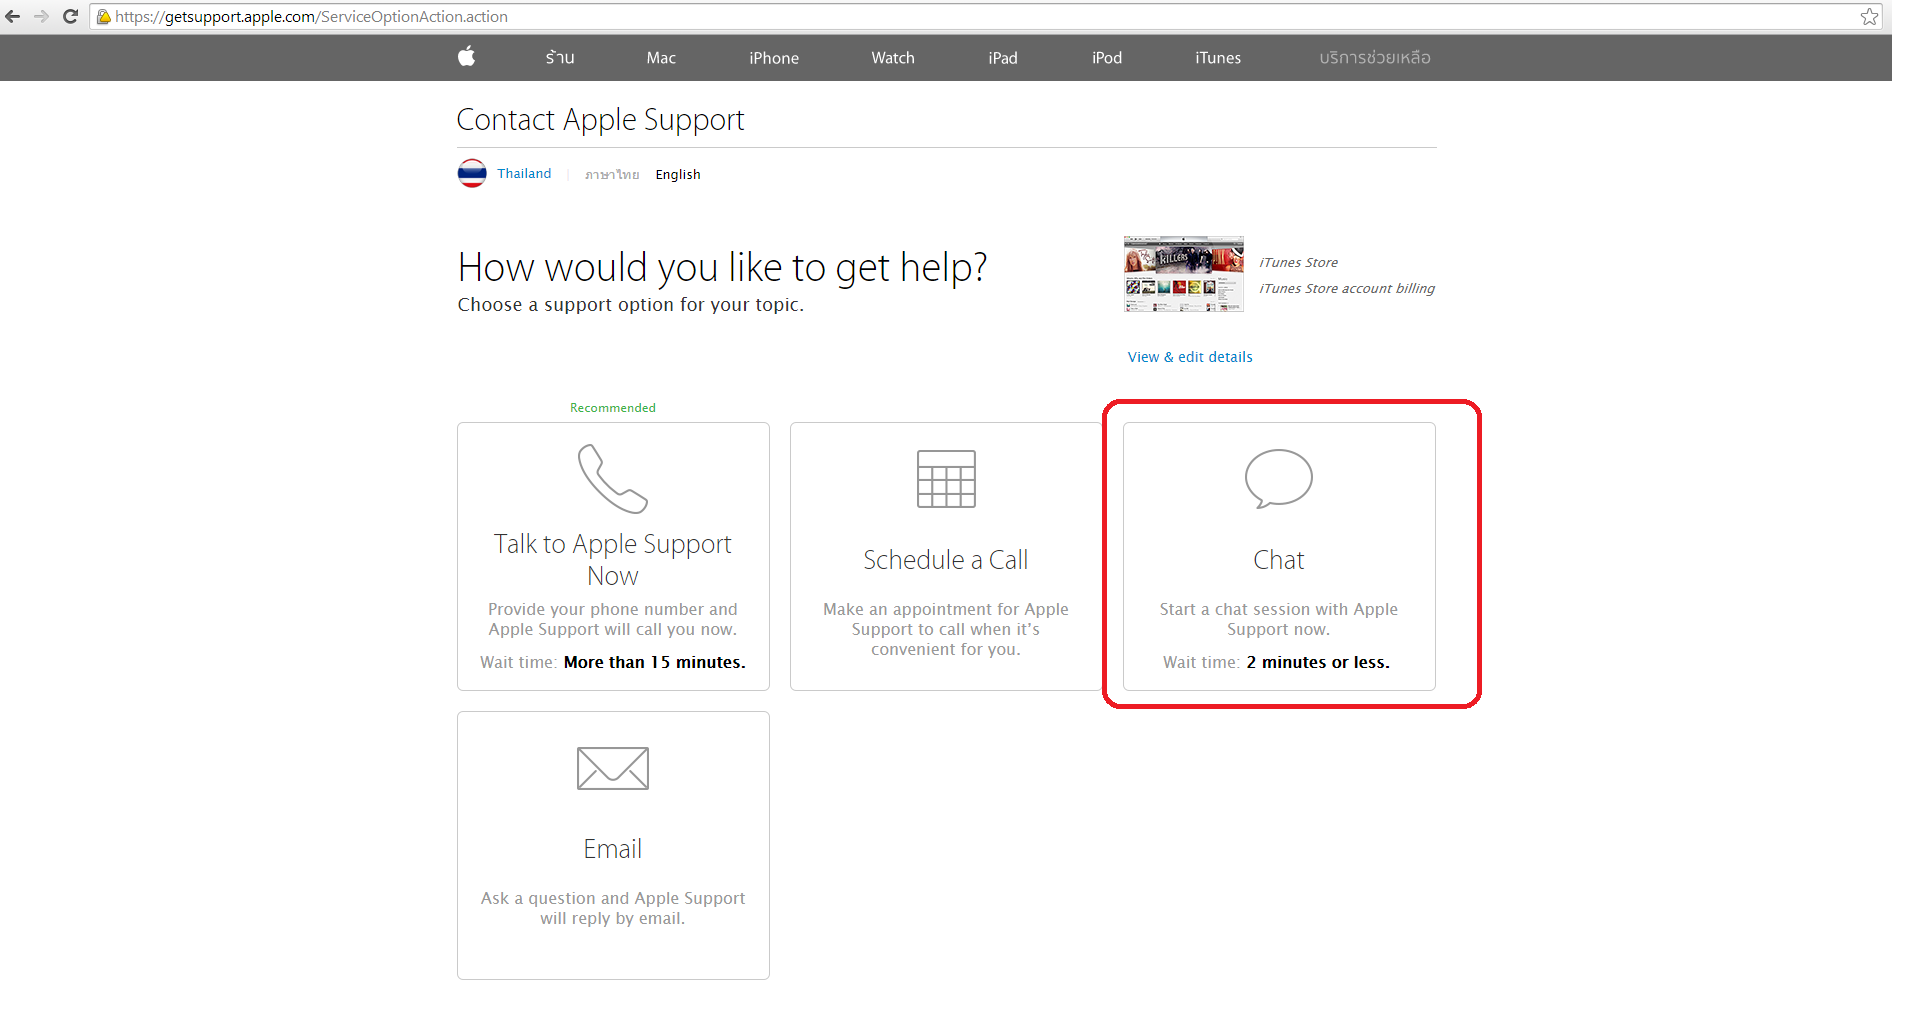
Task: Open the iPad navigation item
Action: [x=1003, y=58]
